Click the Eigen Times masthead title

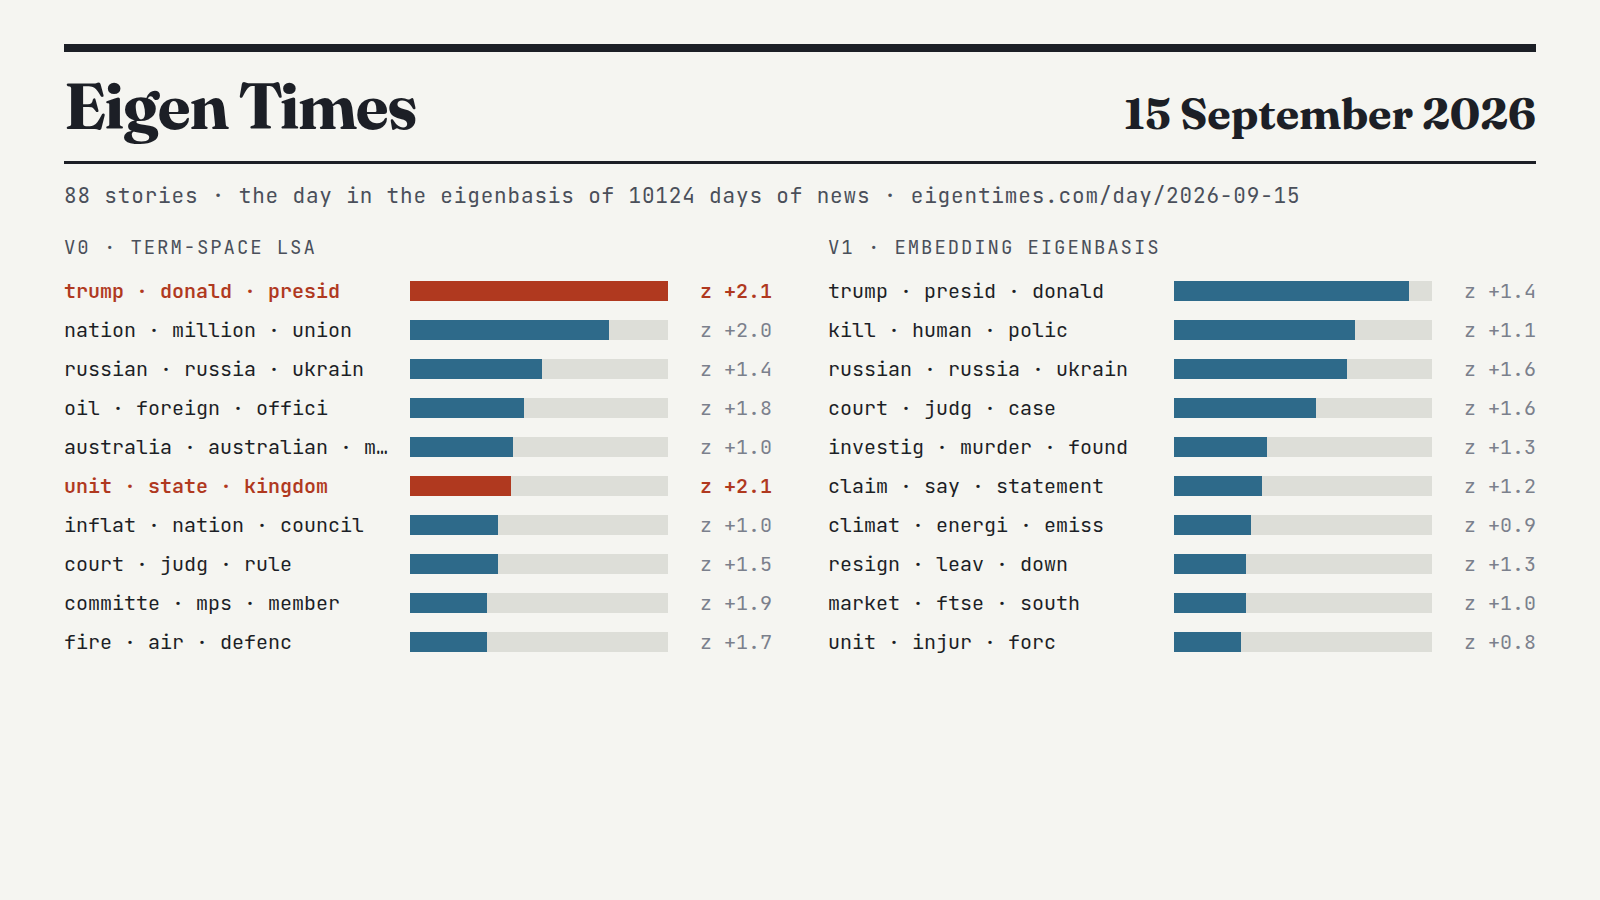[240, 108]
